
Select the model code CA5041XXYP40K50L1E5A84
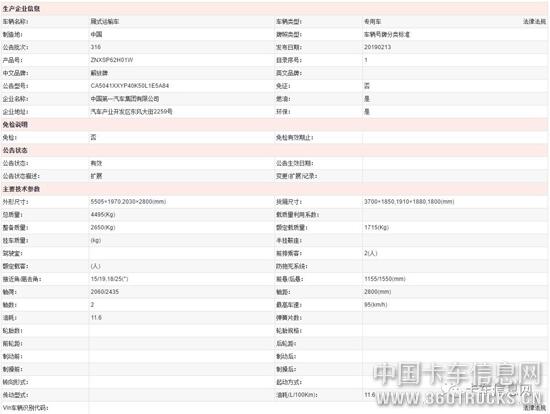pyautogui.click(x=129, y=86)
